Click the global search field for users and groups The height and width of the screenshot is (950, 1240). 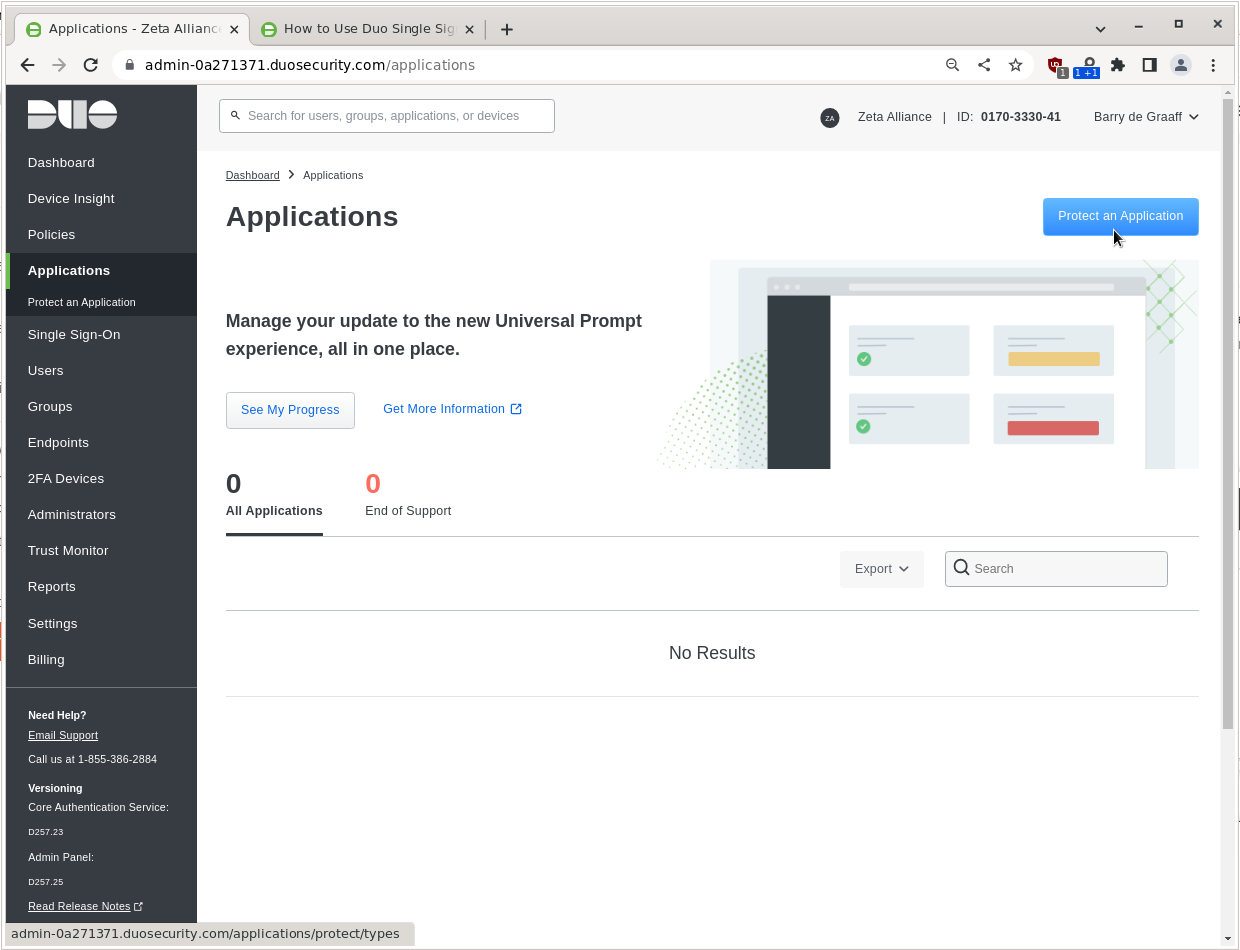tap(387, 116)
